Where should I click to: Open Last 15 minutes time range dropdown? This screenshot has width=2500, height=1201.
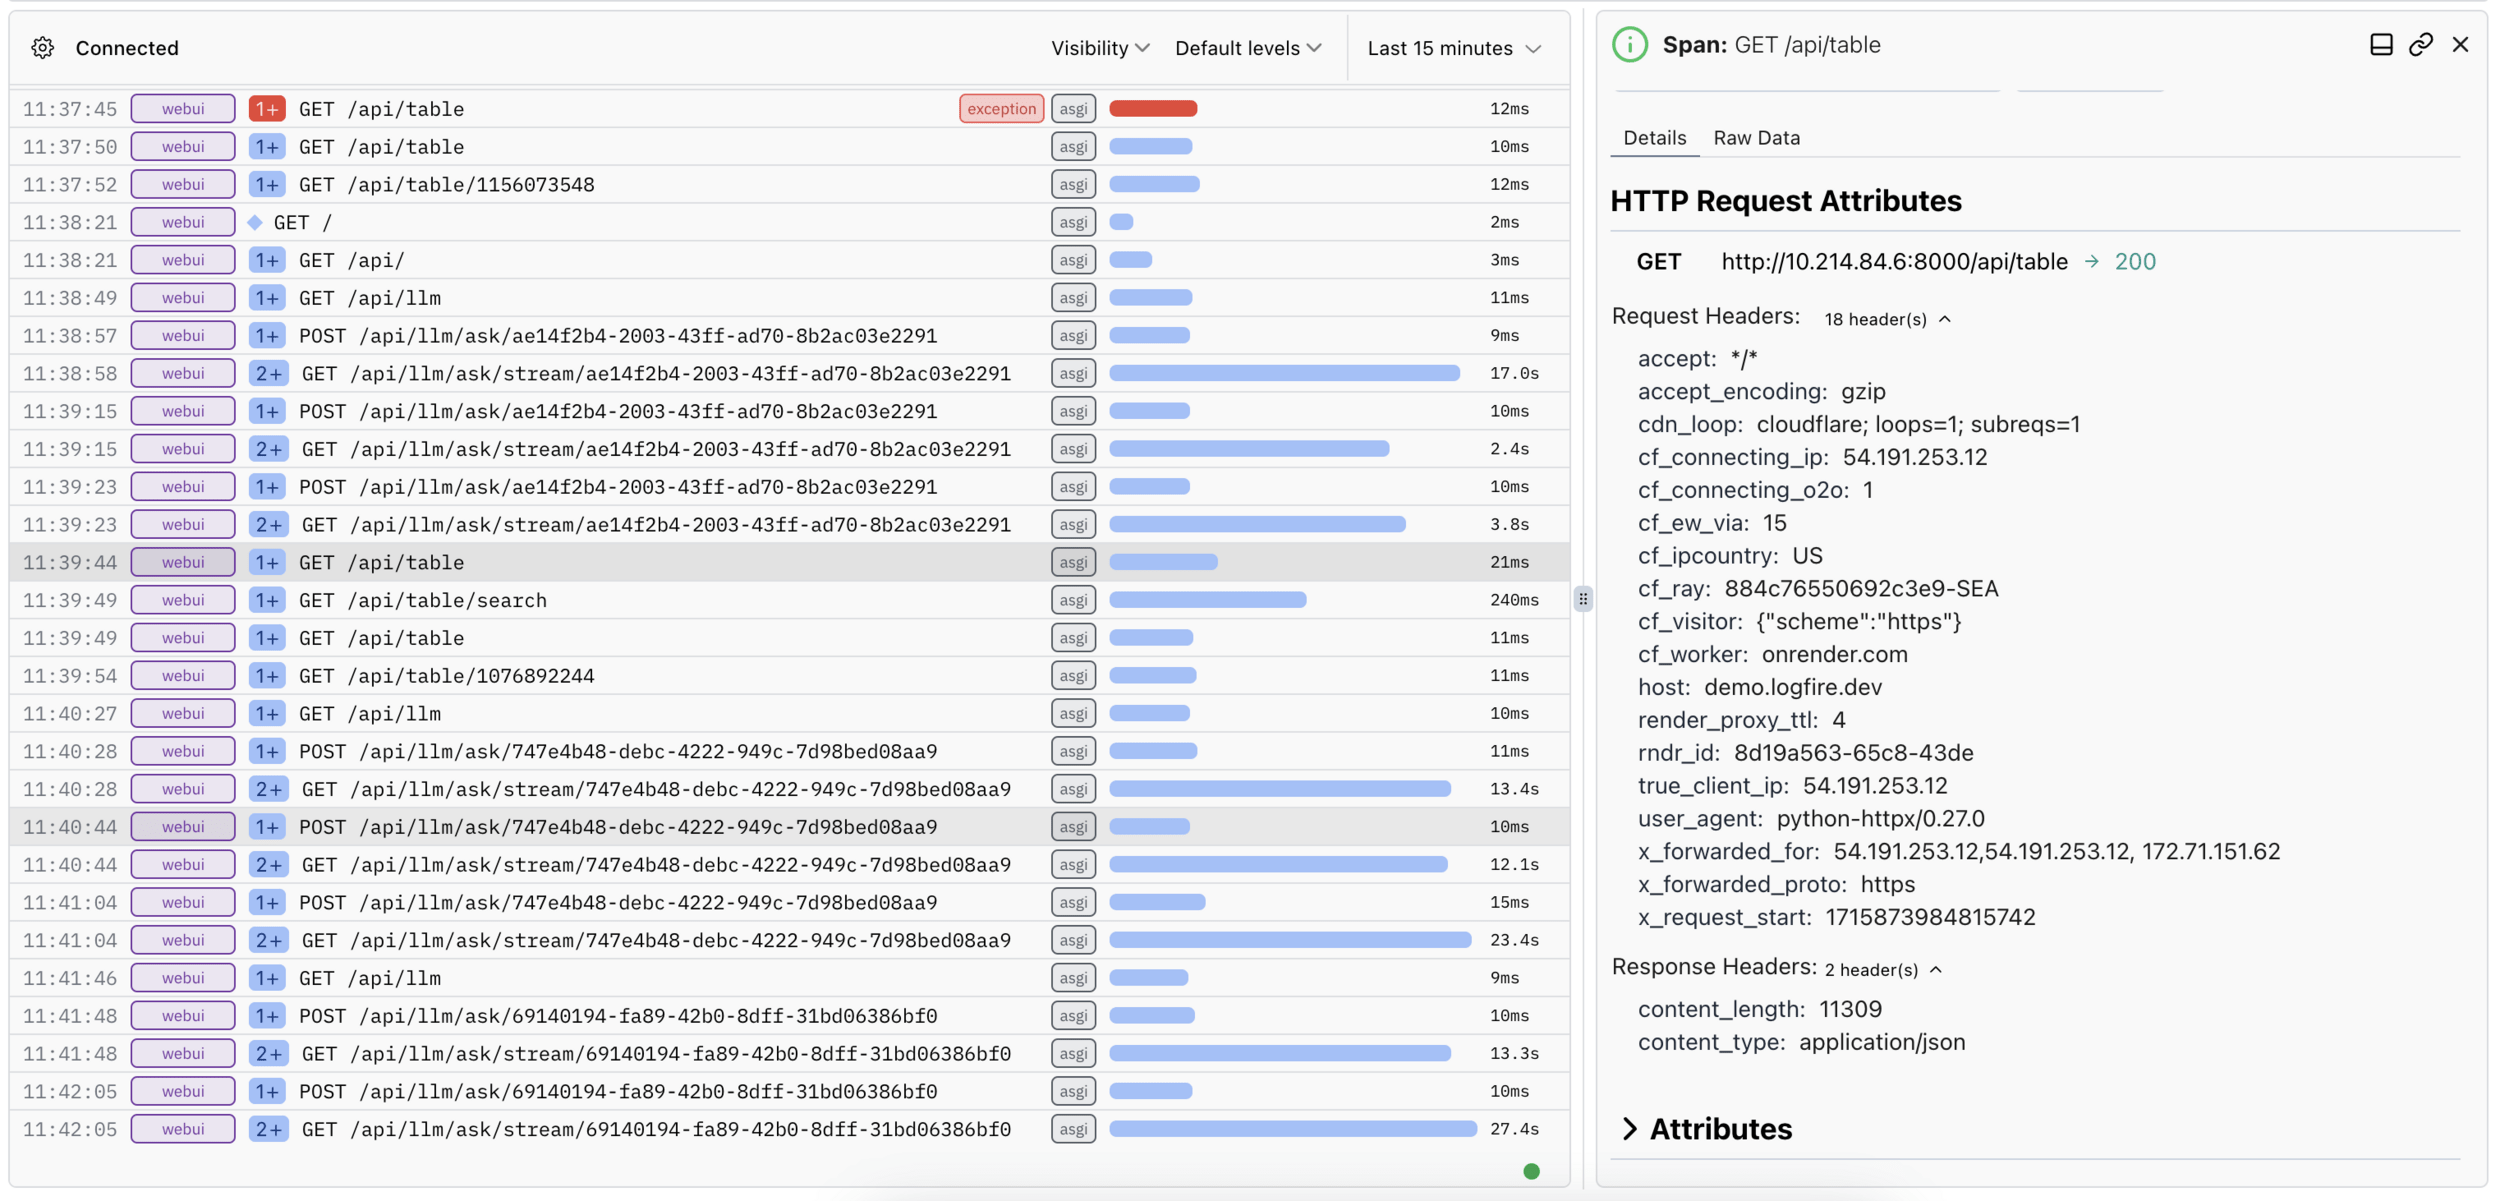(1453, 48)
